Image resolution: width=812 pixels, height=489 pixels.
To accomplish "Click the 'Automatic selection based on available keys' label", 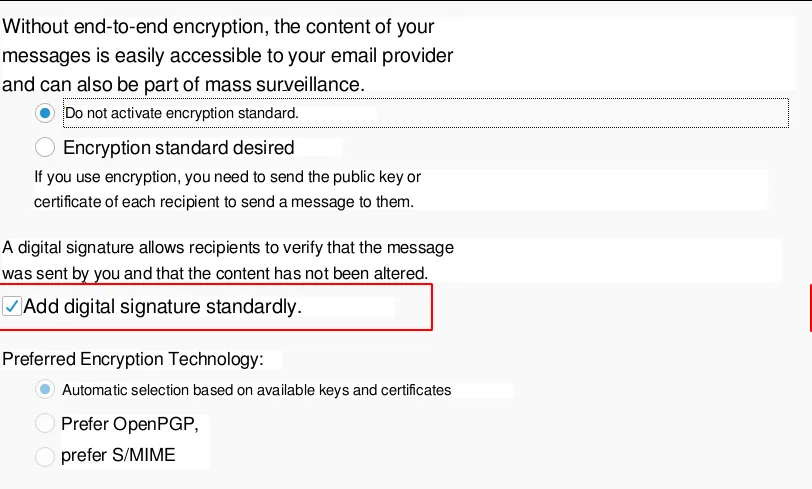I will (256, 390).
